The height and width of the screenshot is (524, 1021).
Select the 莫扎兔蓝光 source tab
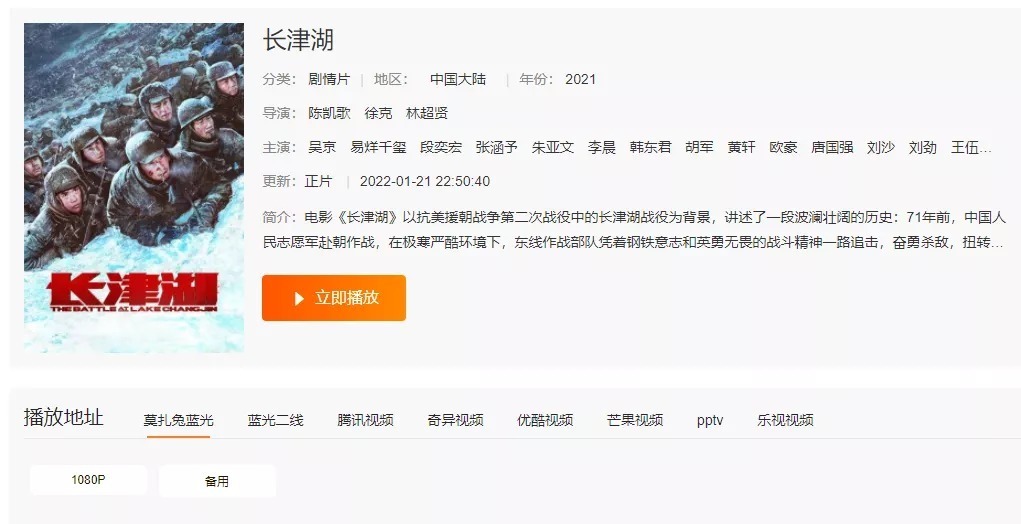[178, 421]
